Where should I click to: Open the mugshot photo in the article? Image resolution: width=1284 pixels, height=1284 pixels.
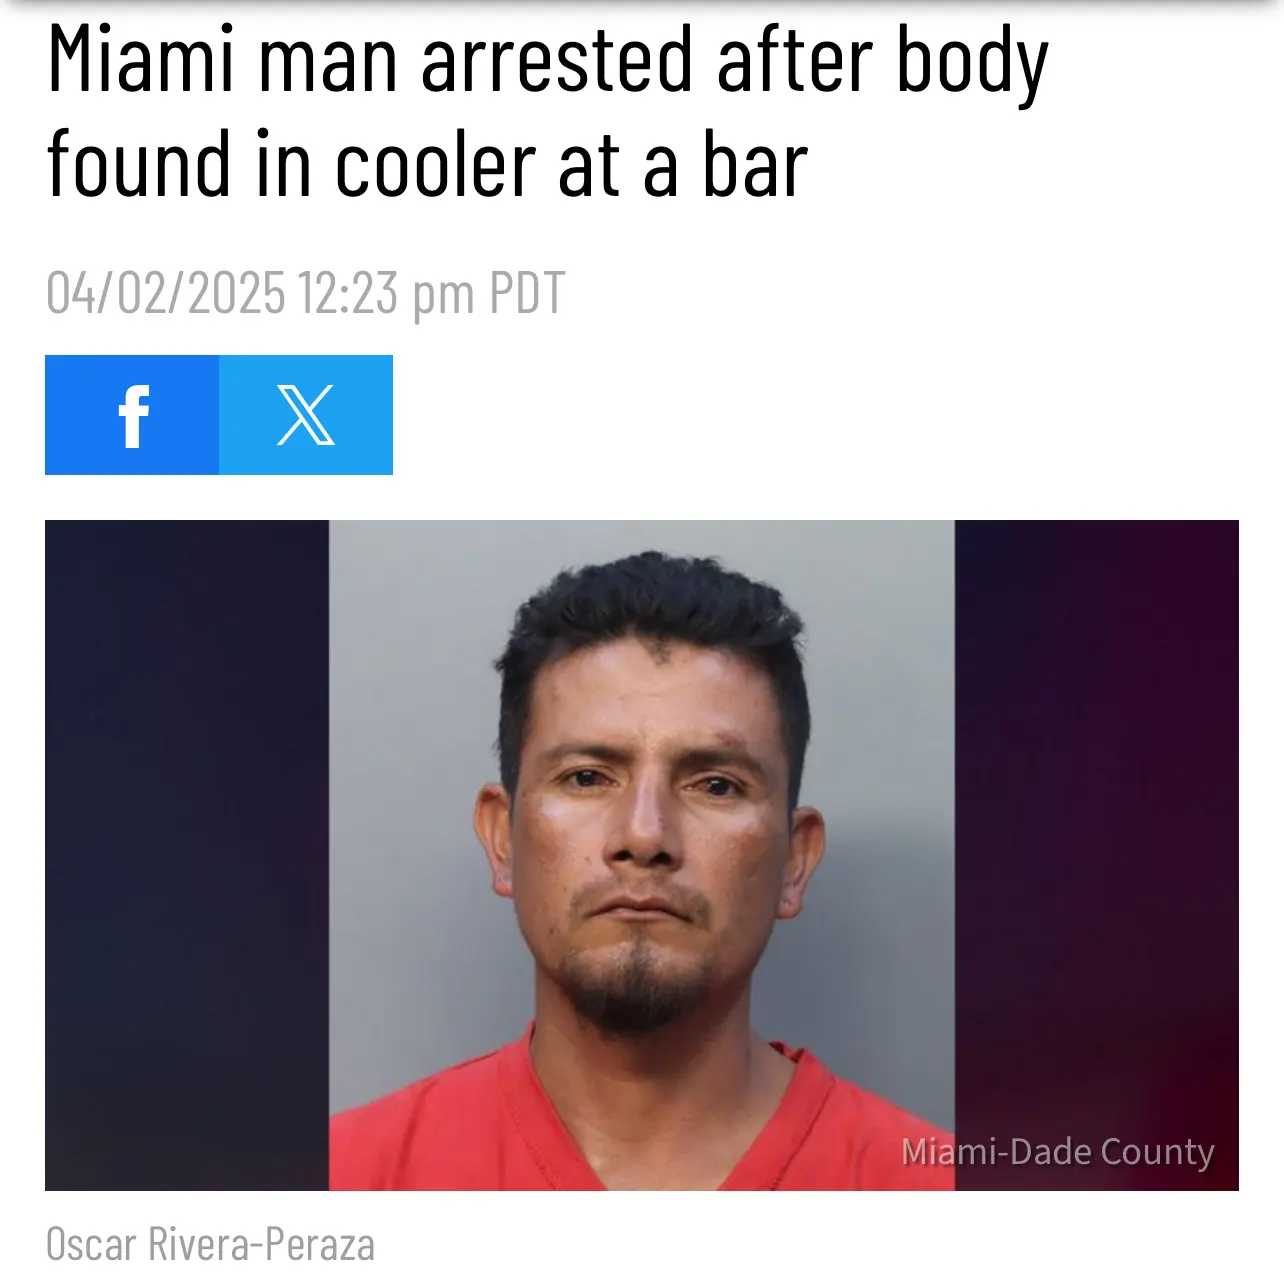[642, 855]
